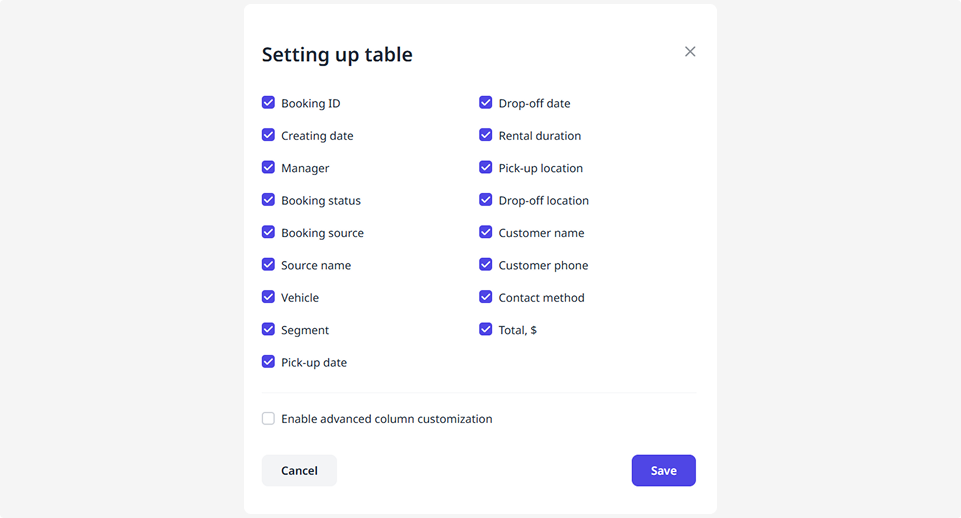Screen dimensions: 961x518
Task: Toggle Pick-up date checkbox
Action: (x=268, y=362)
